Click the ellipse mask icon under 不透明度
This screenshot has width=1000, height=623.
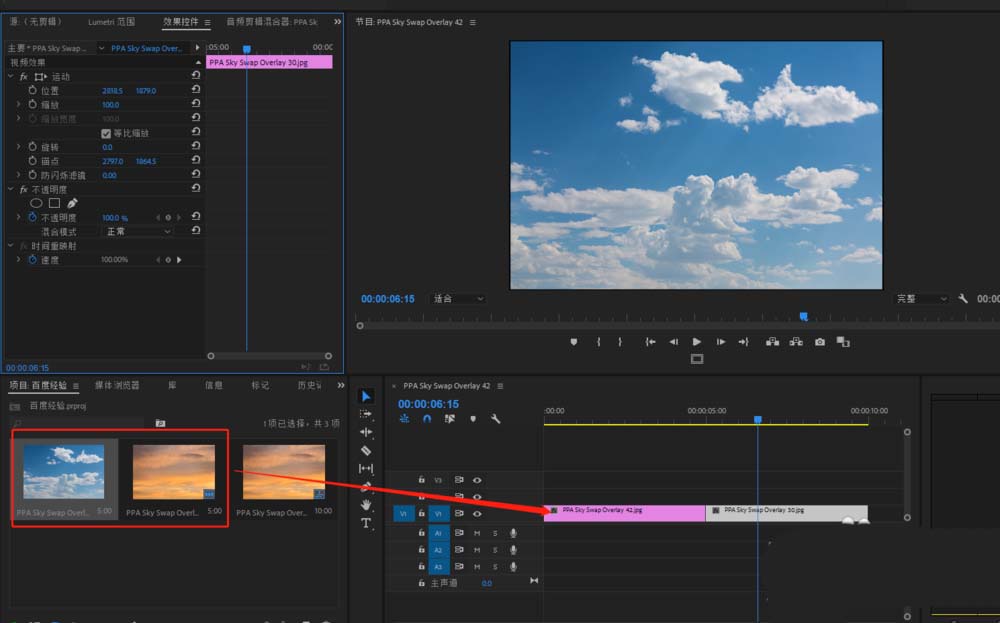(x=36, y=203)
